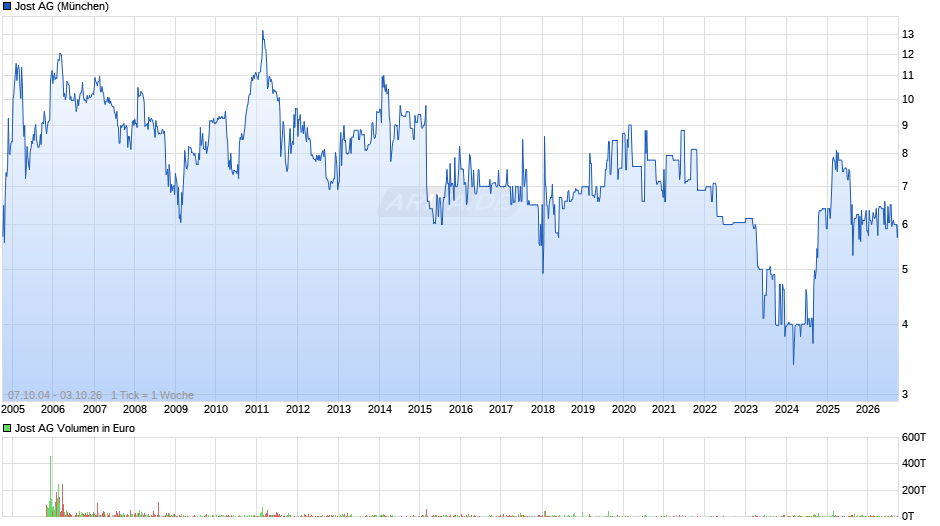This screenshot has width=940, height=526.
Task: Click the price axis value 3
Action: [905, 395]
